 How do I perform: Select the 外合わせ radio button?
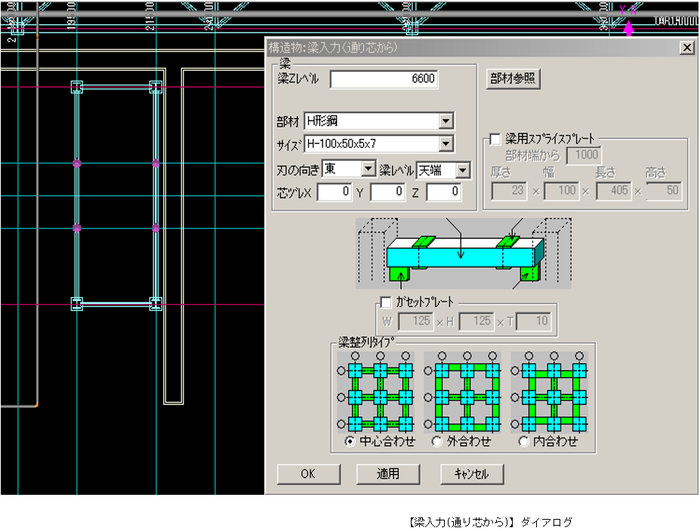[437, 441]
